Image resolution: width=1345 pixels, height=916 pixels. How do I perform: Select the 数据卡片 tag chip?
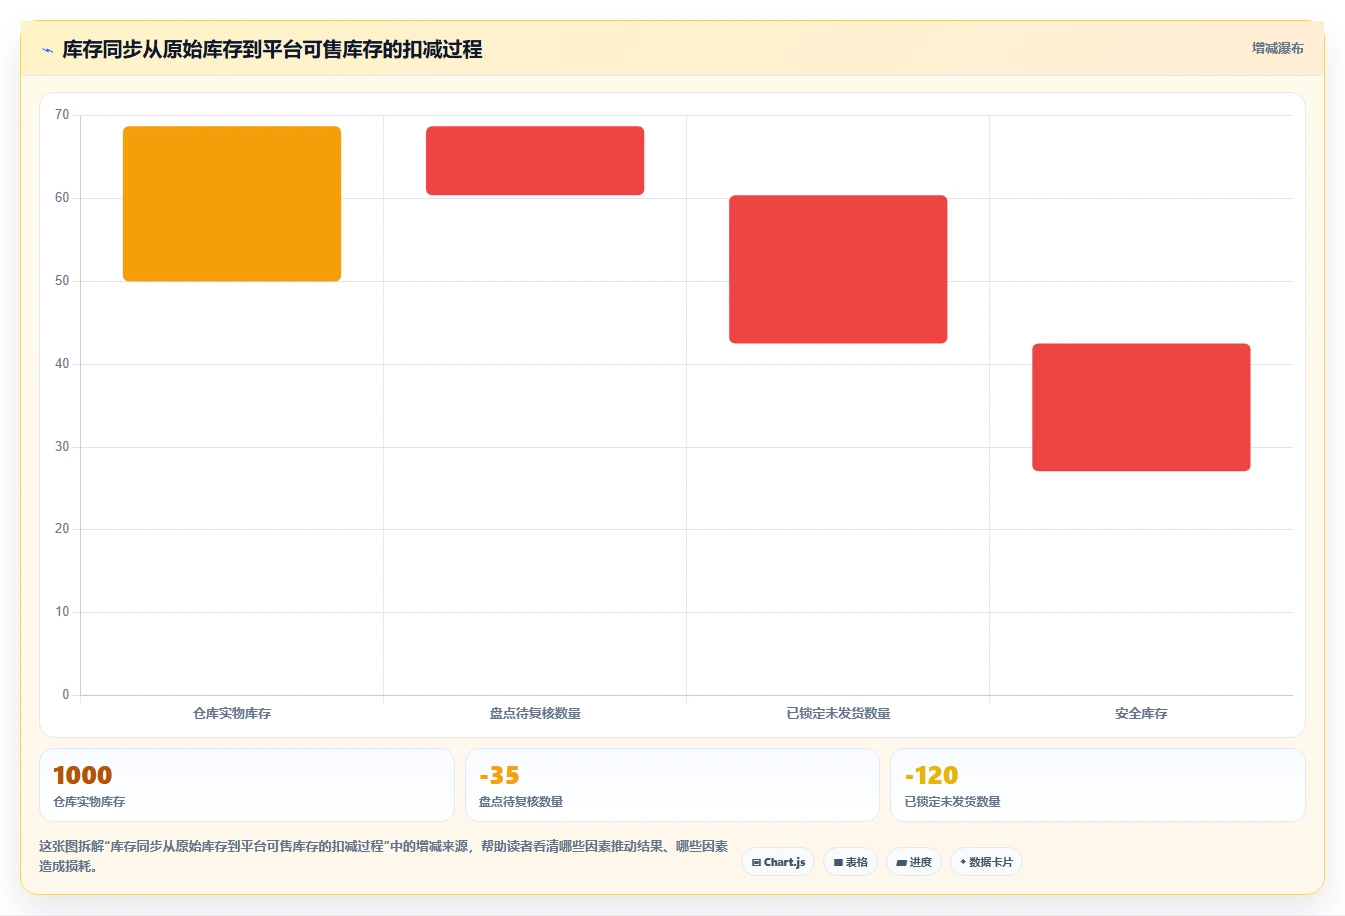click(986, 862)
